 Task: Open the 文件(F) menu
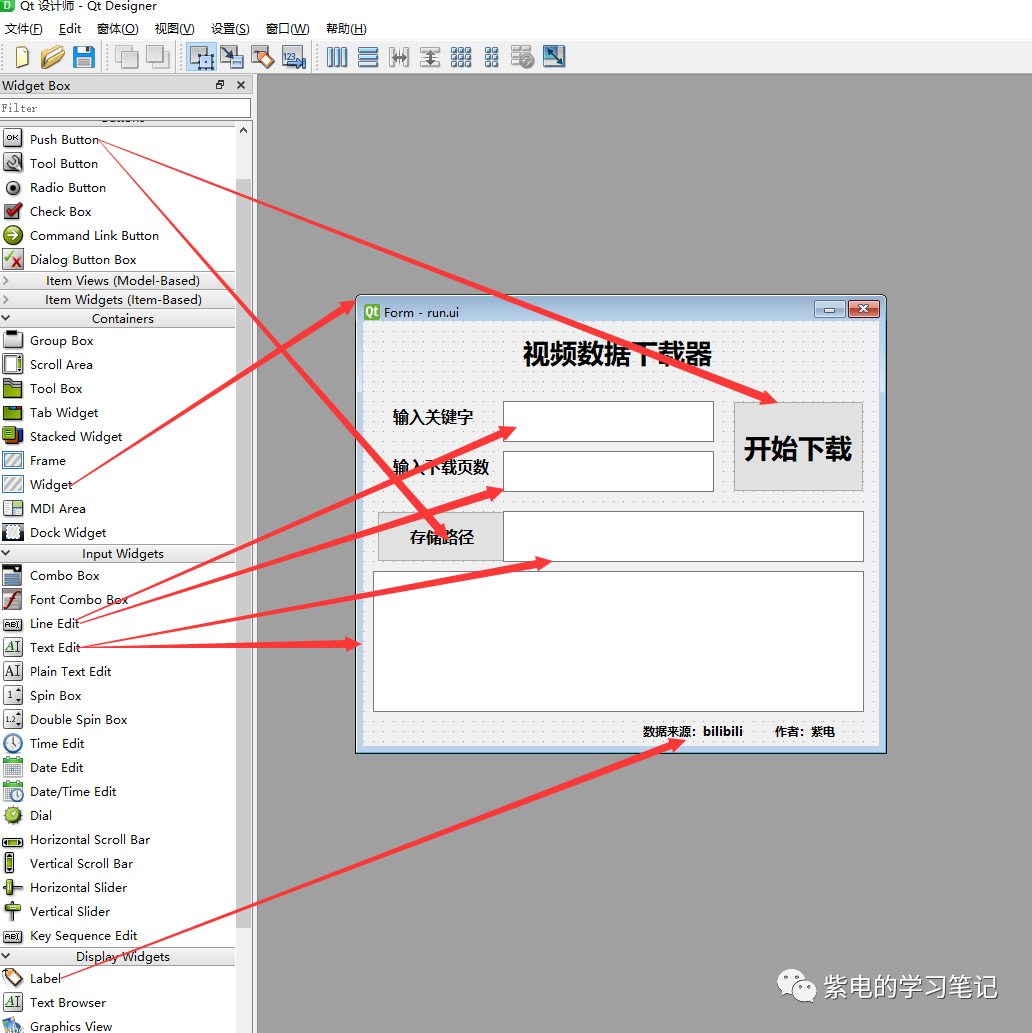[x=24, y=29]
